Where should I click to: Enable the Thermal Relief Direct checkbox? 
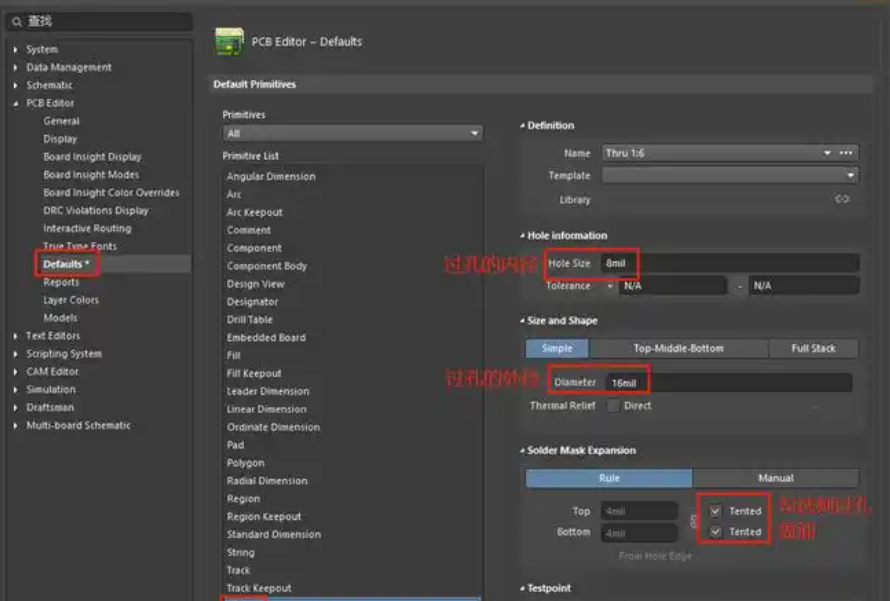pyautogui.click(x=611, y=406)
